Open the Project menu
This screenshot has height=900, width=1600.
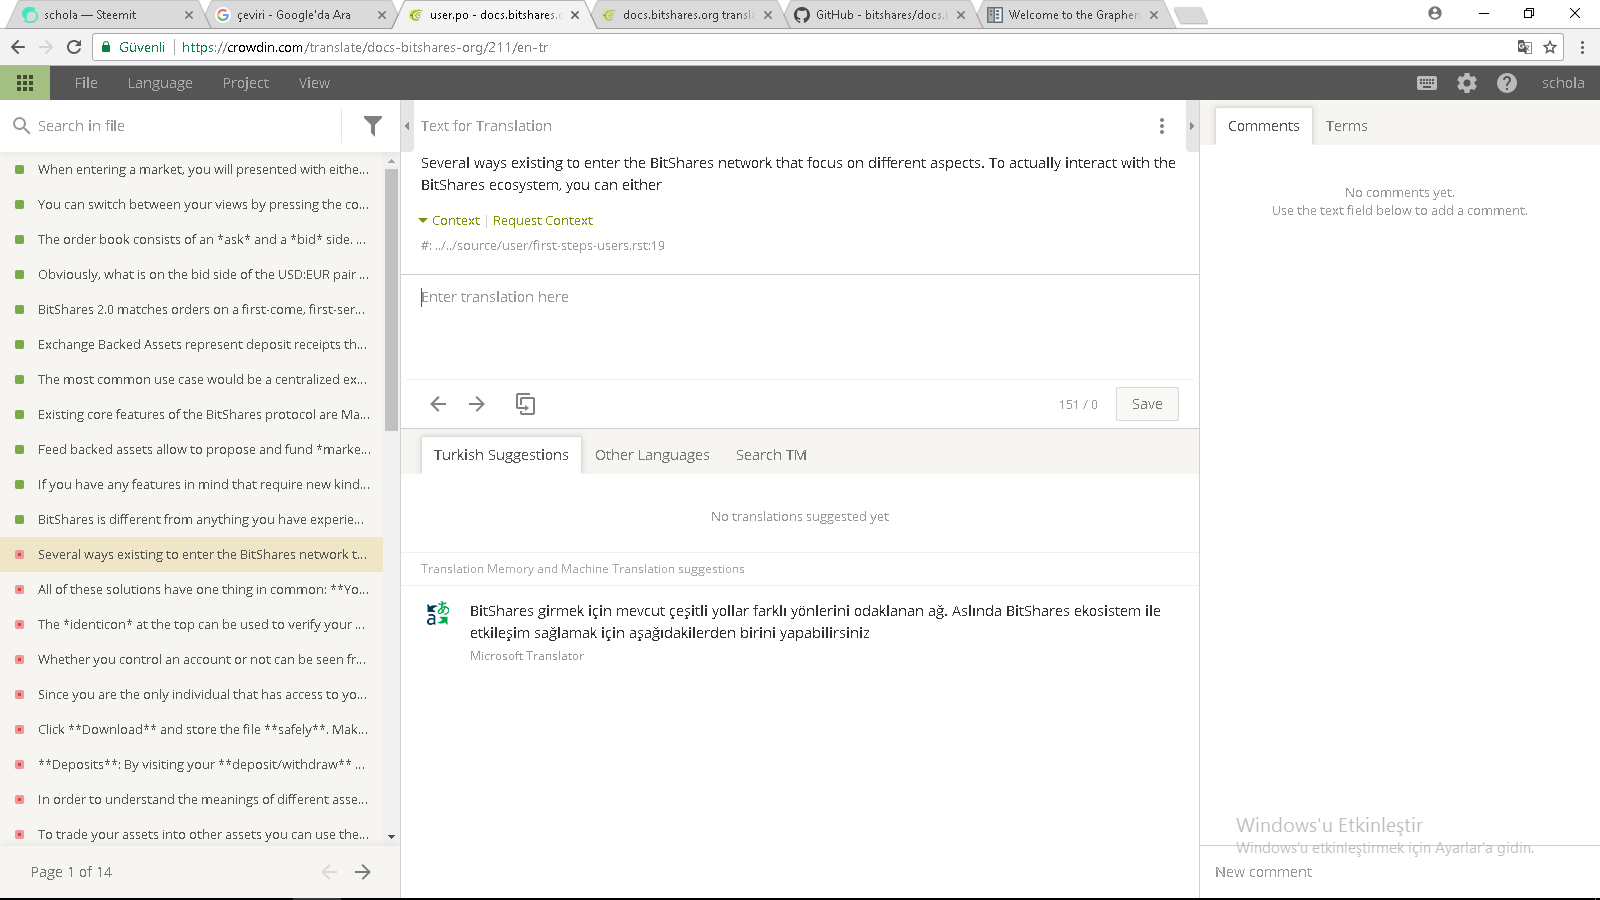[x=246, y=83]
